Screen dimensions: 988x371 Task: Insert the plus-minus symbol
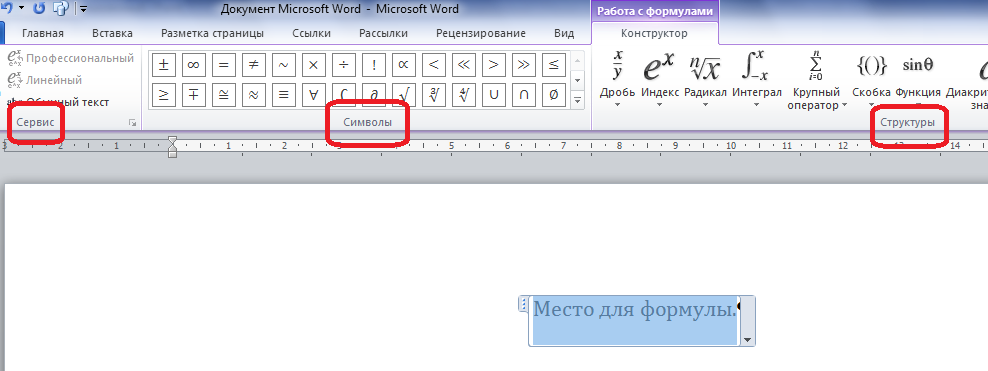coord(164,64)
